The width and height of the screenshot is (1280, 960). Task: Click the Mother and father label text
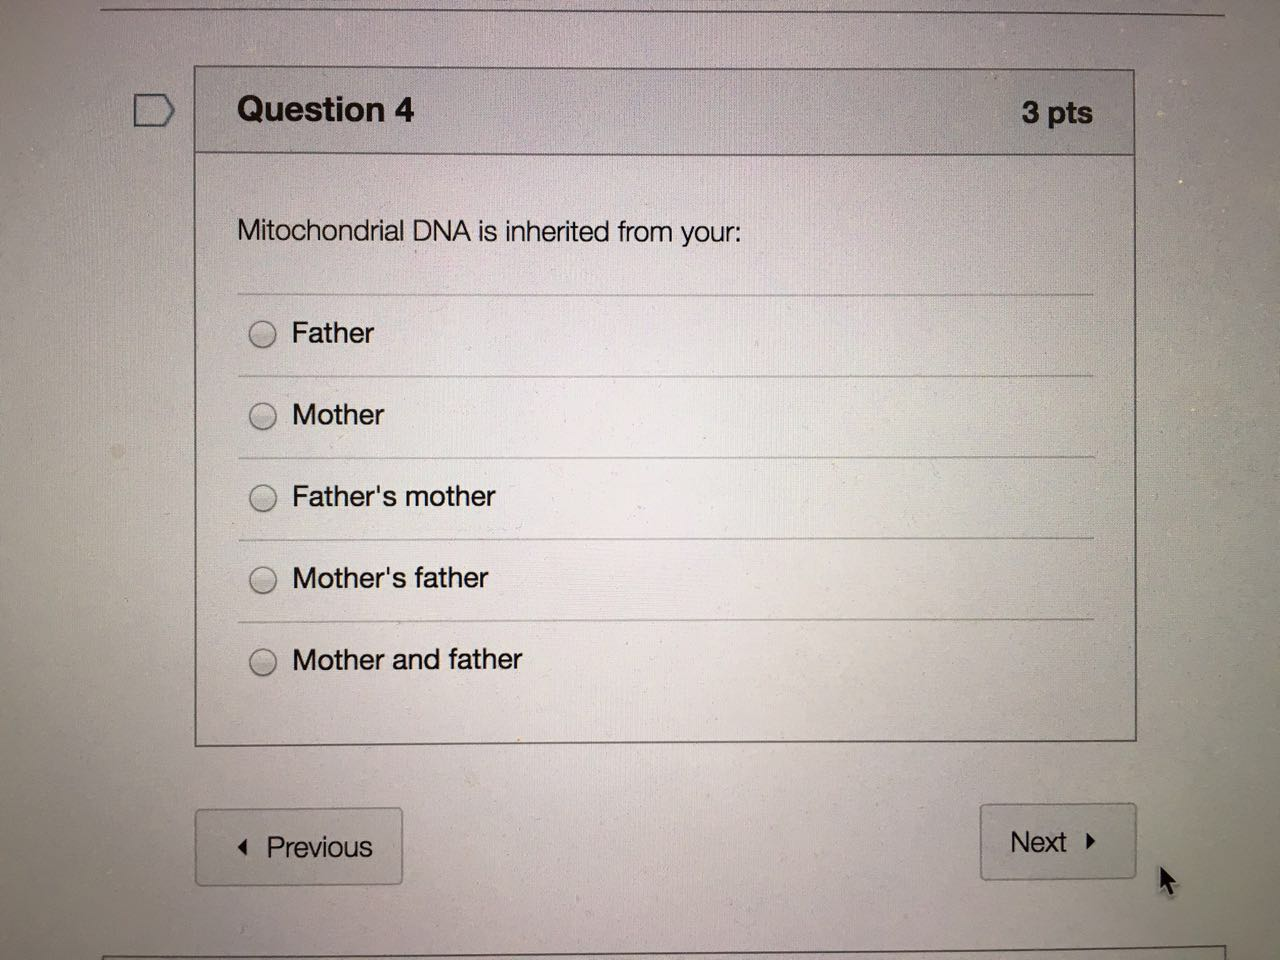pos(406,659)
